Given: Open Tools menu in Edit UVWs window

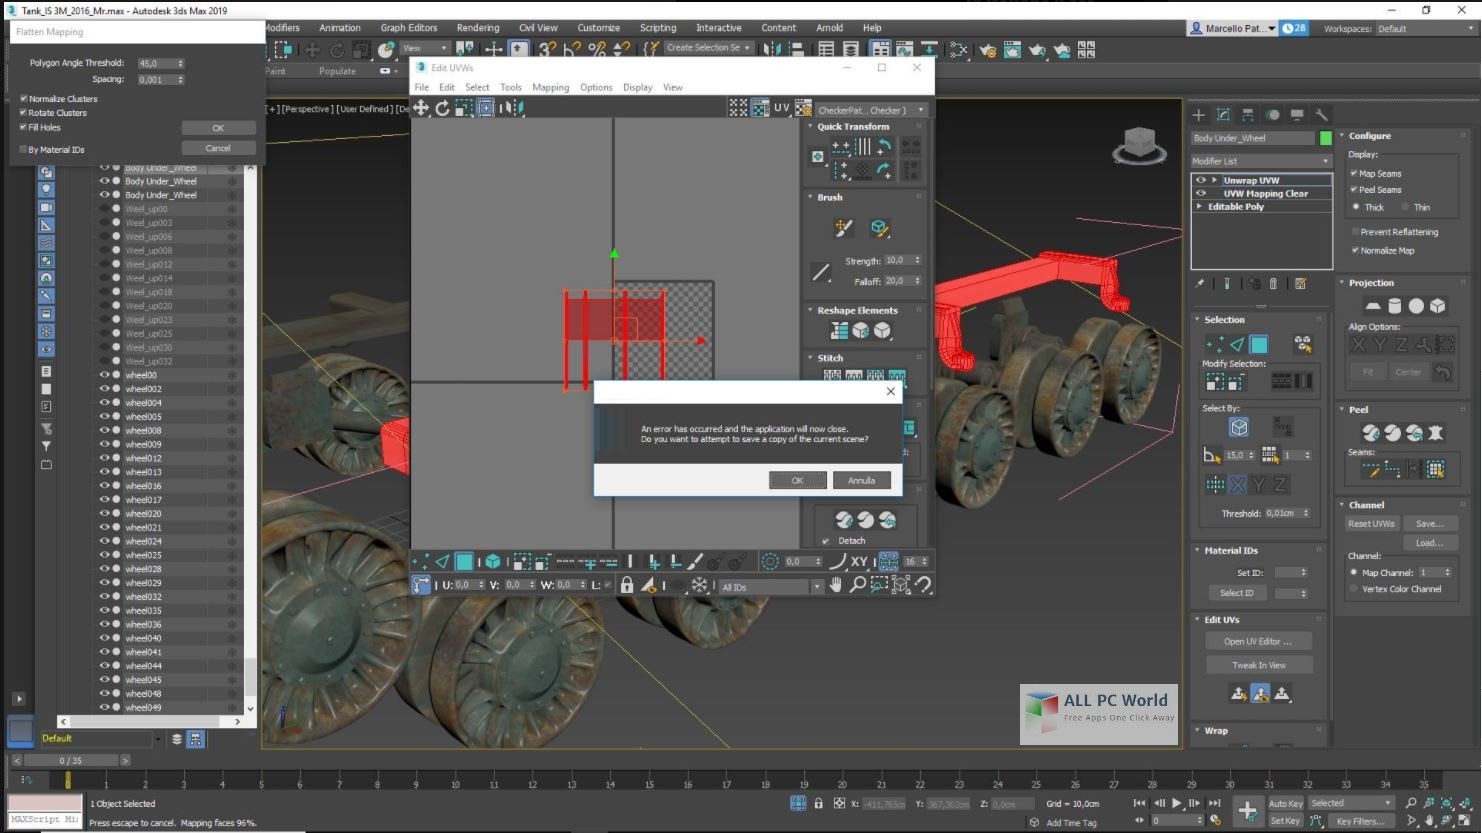Looking at the screenshot, I should click(x=510, y=87).
